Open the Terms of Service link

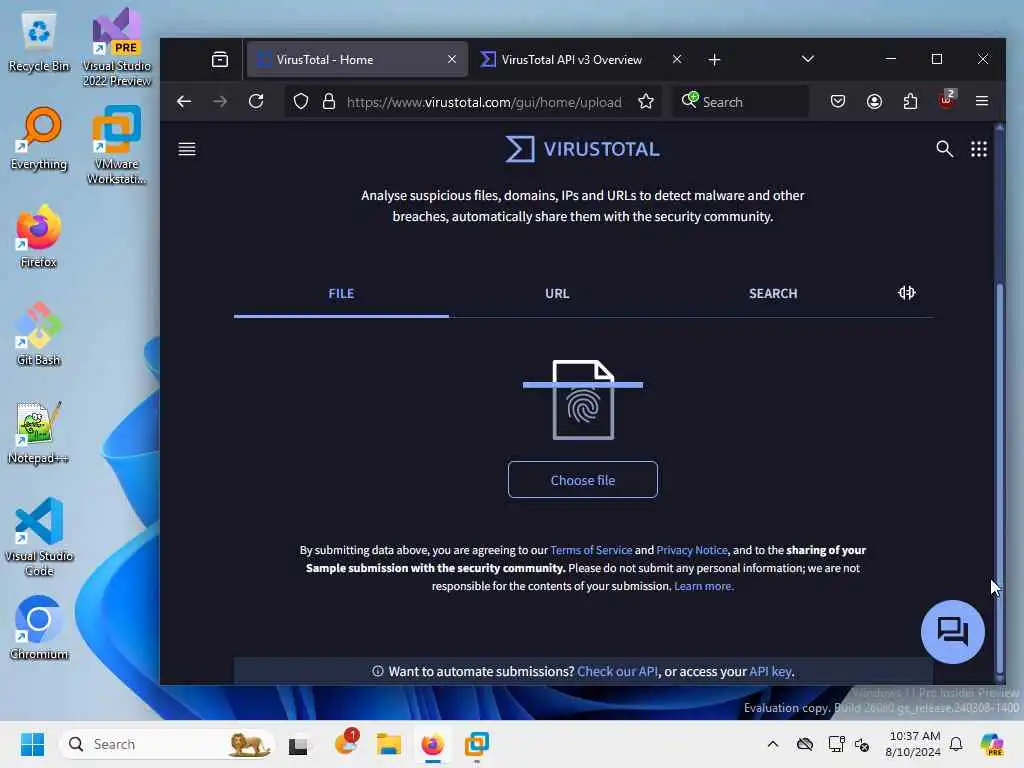pyautogui.click(x=591, y=550)
